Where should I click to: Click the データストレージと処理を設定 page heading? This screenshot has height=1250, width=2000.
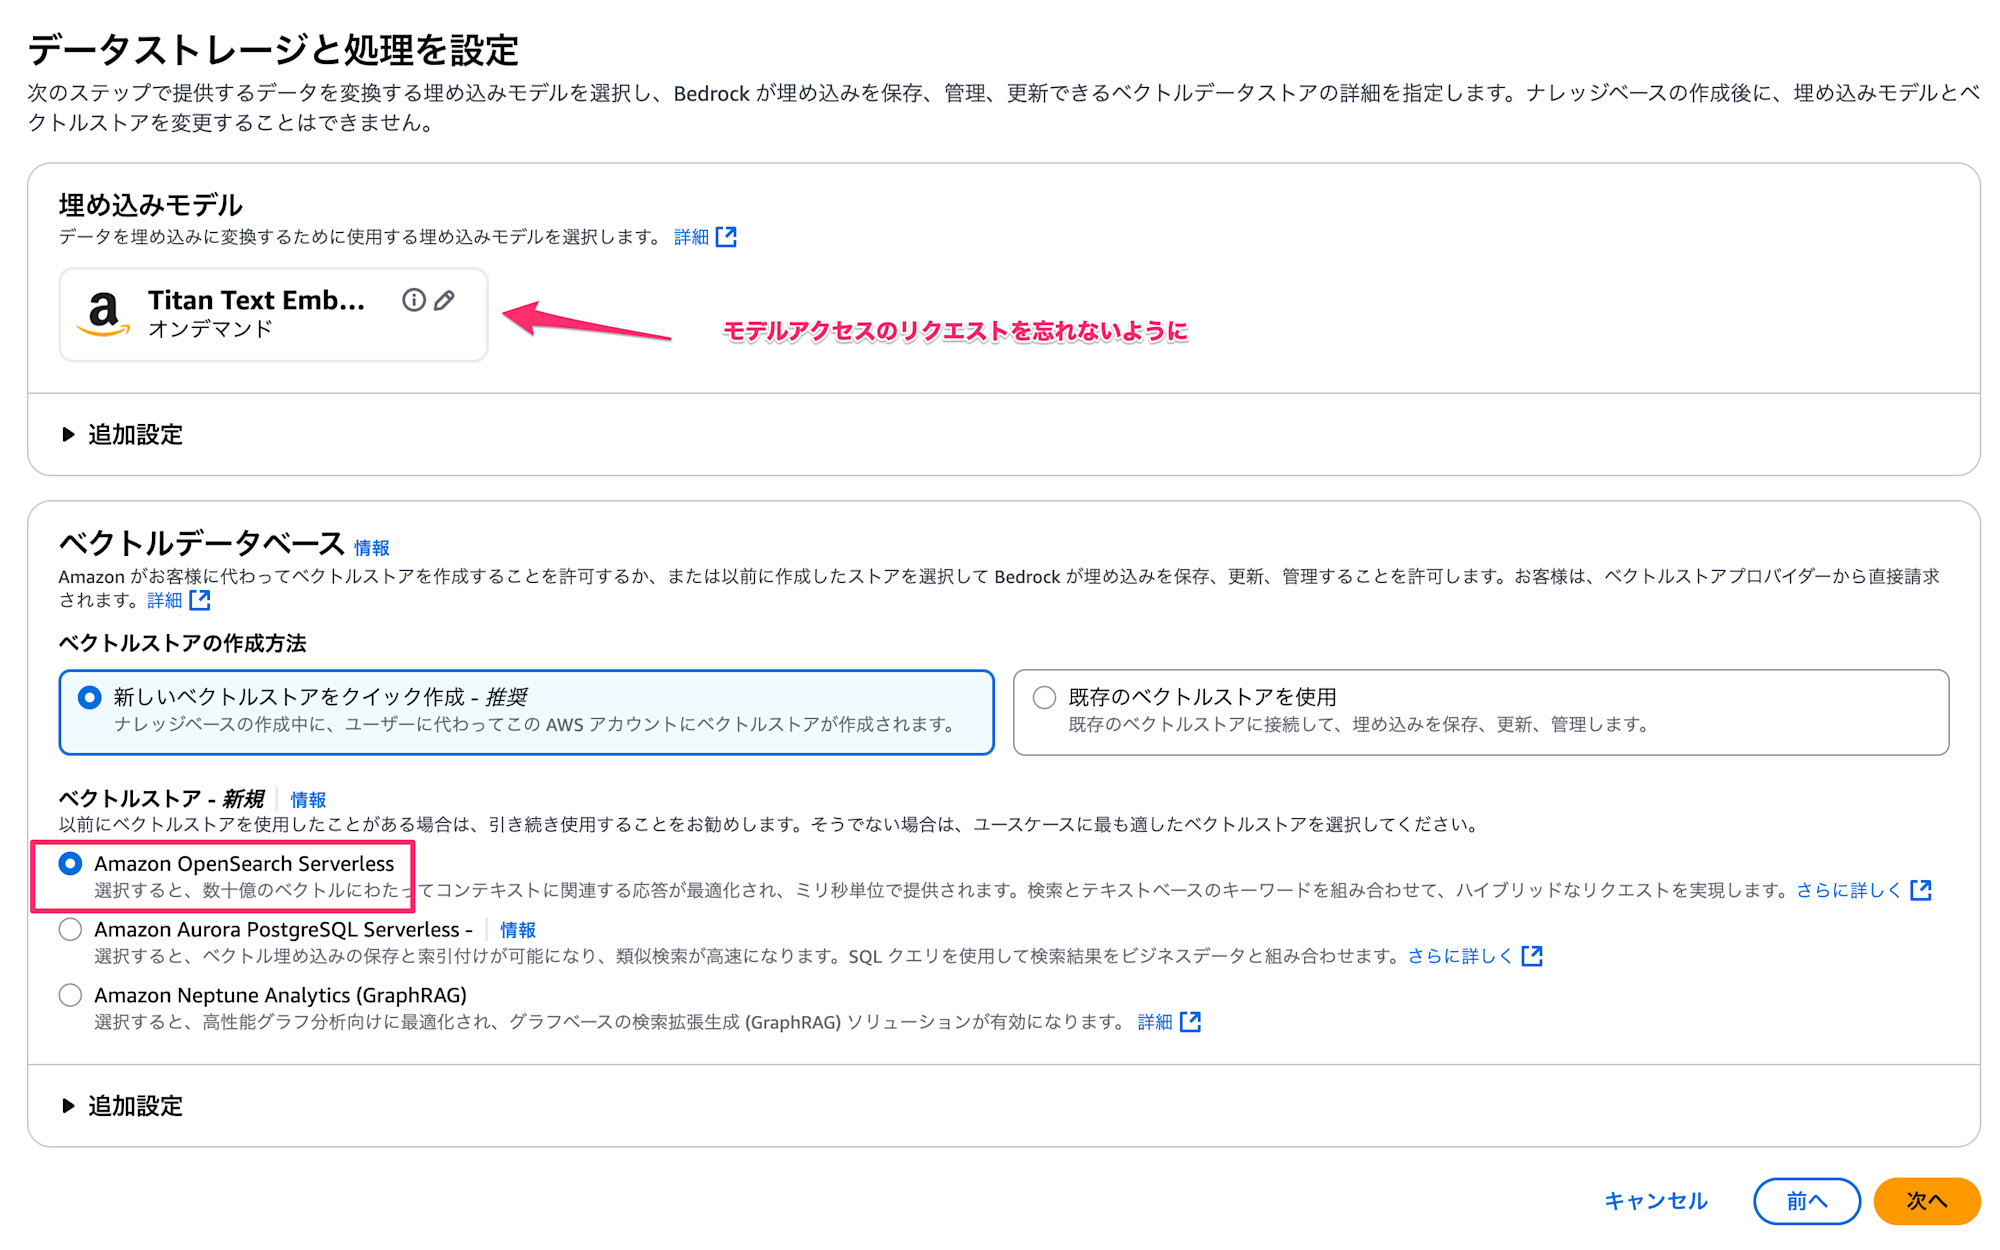coord(273,50)
